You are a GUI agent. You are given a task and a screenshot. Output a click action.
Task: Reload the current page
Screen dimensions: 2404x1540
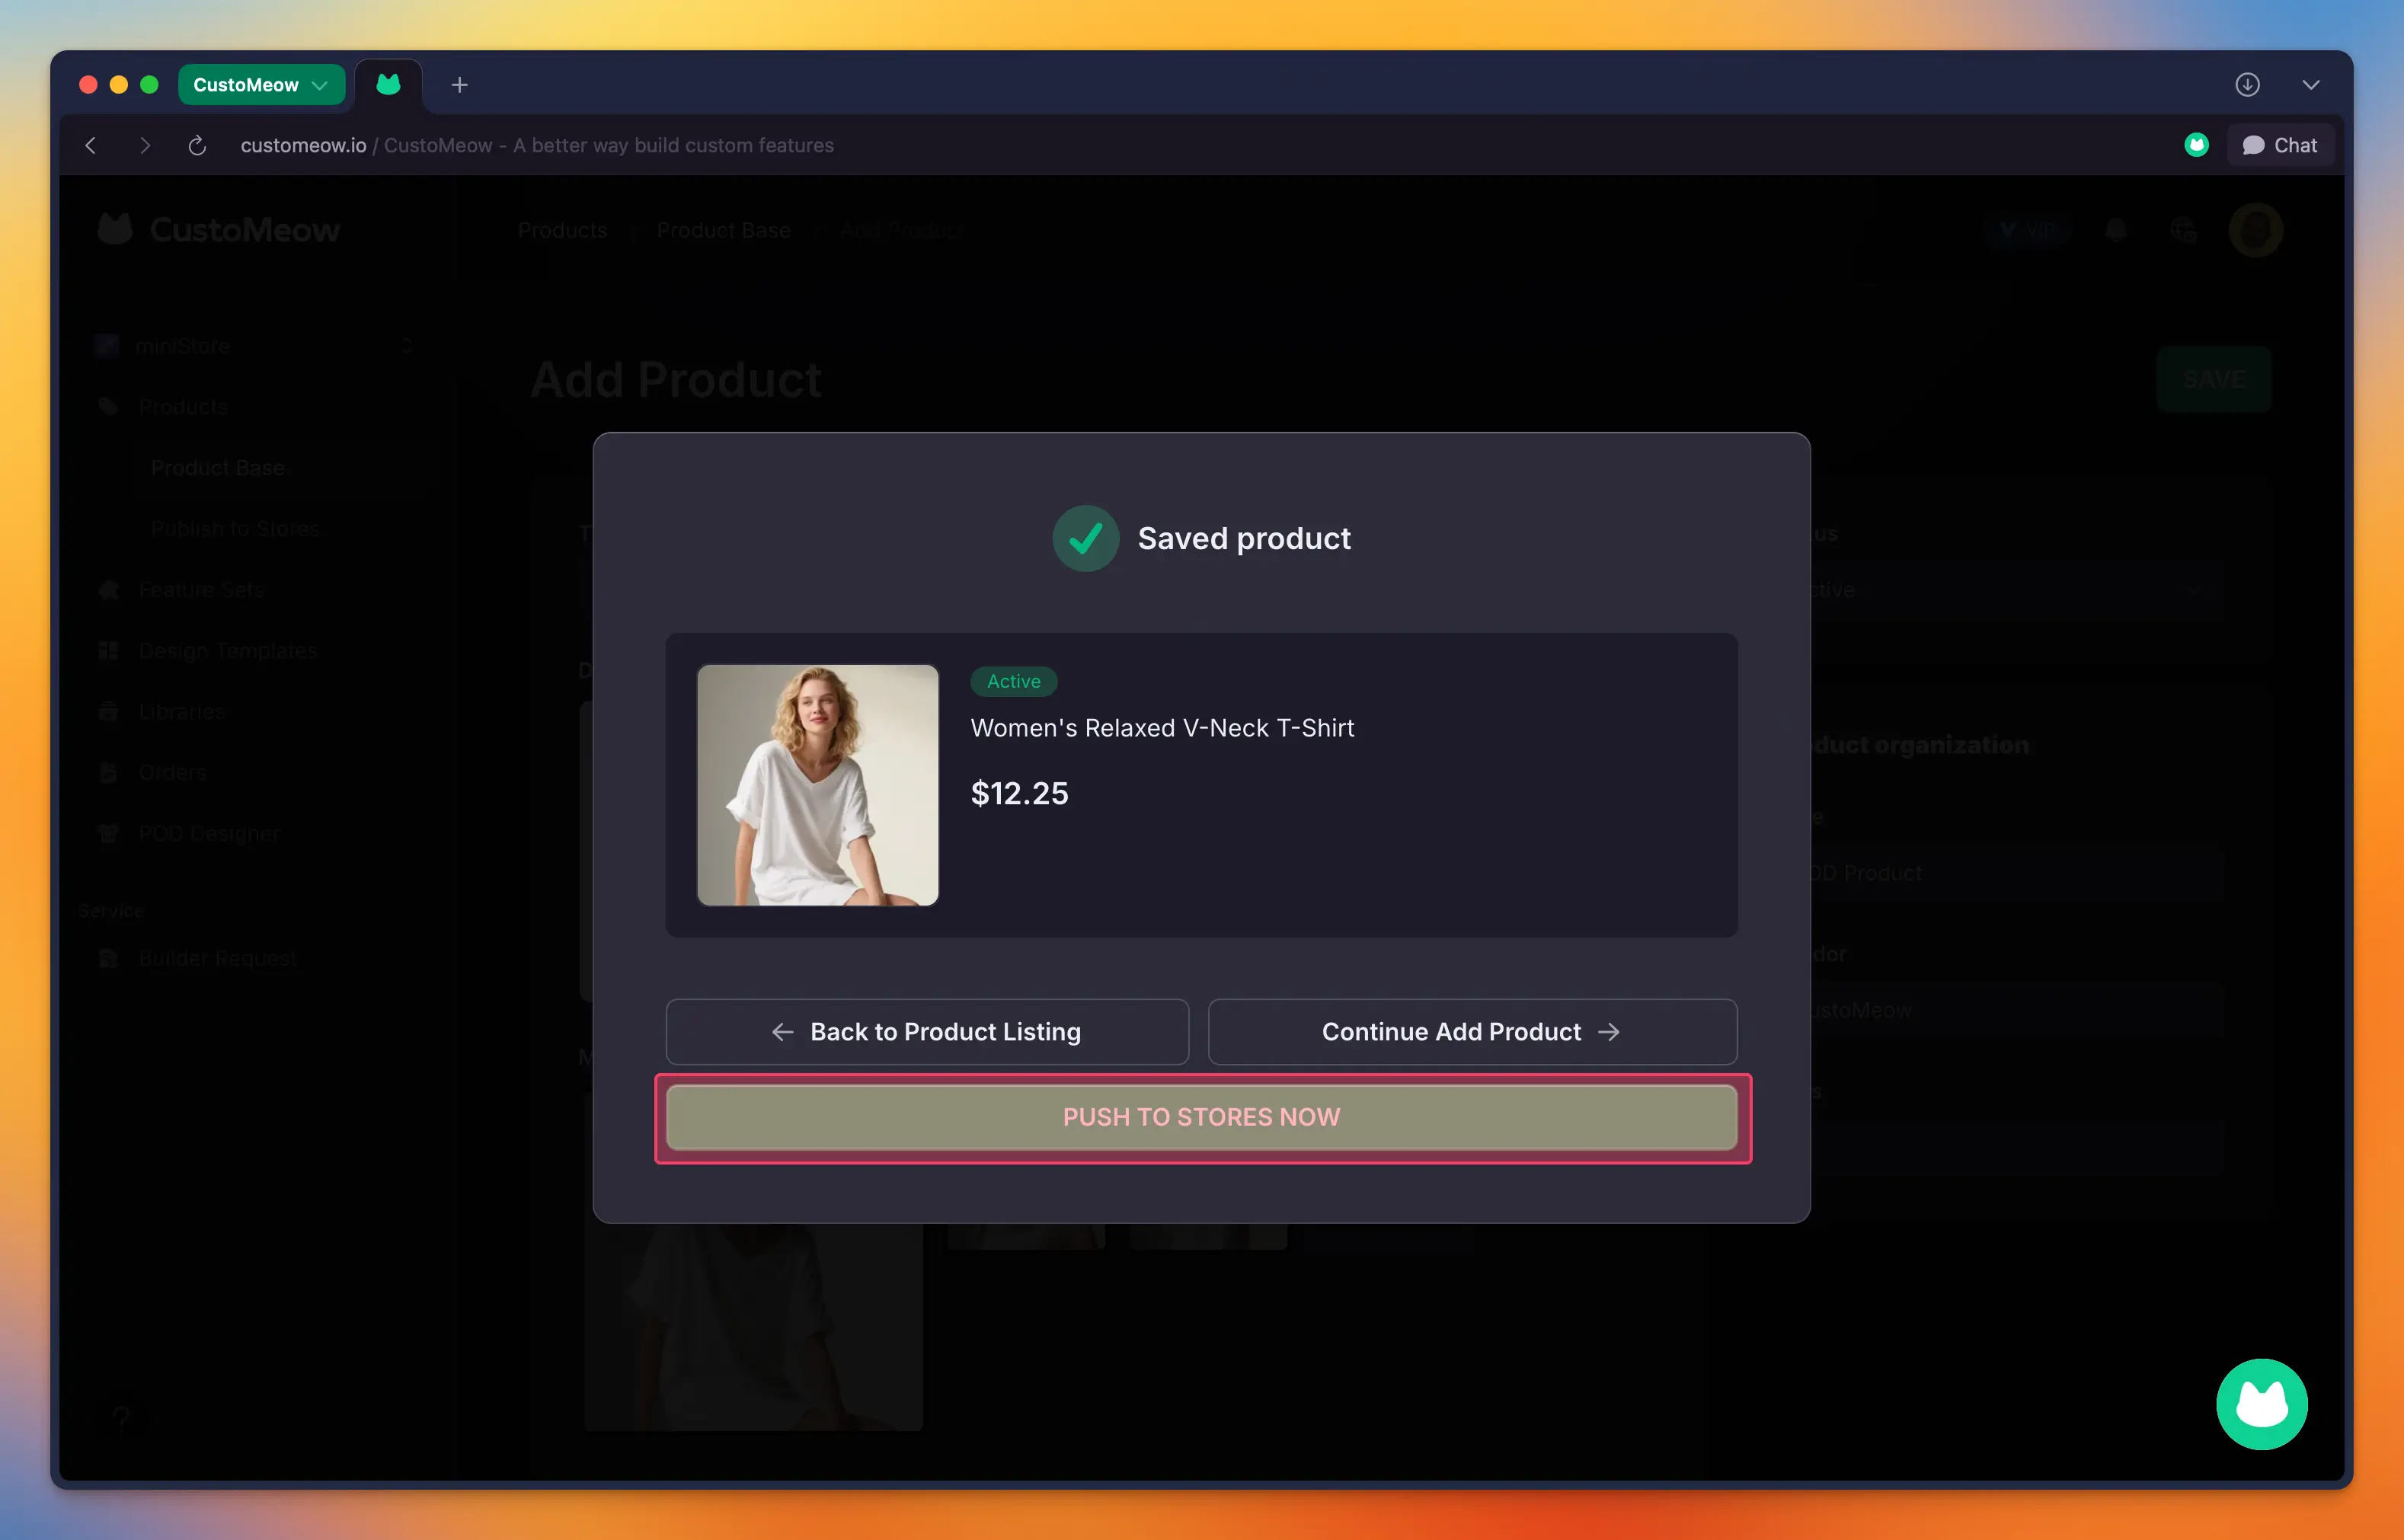(x=197, y=145)
